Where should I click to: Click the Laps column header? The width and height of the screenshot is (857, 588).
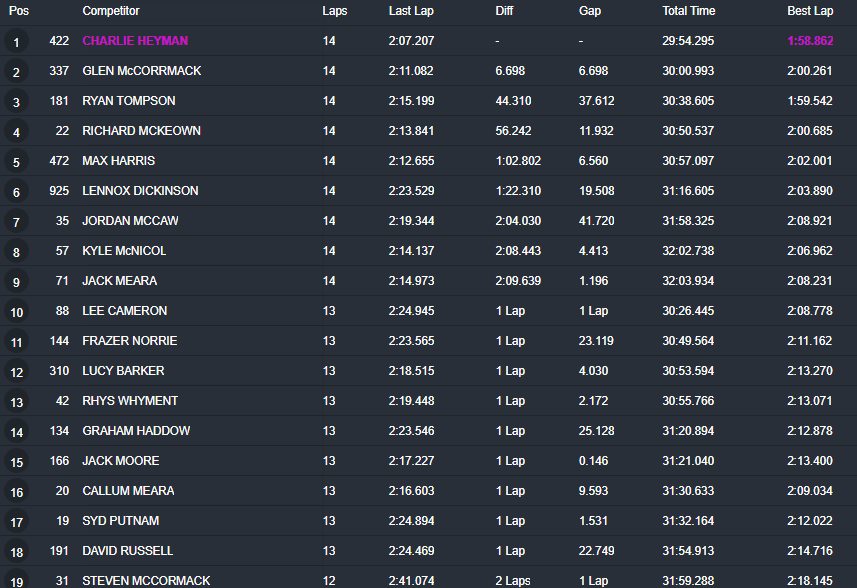[x=335, y=11]
